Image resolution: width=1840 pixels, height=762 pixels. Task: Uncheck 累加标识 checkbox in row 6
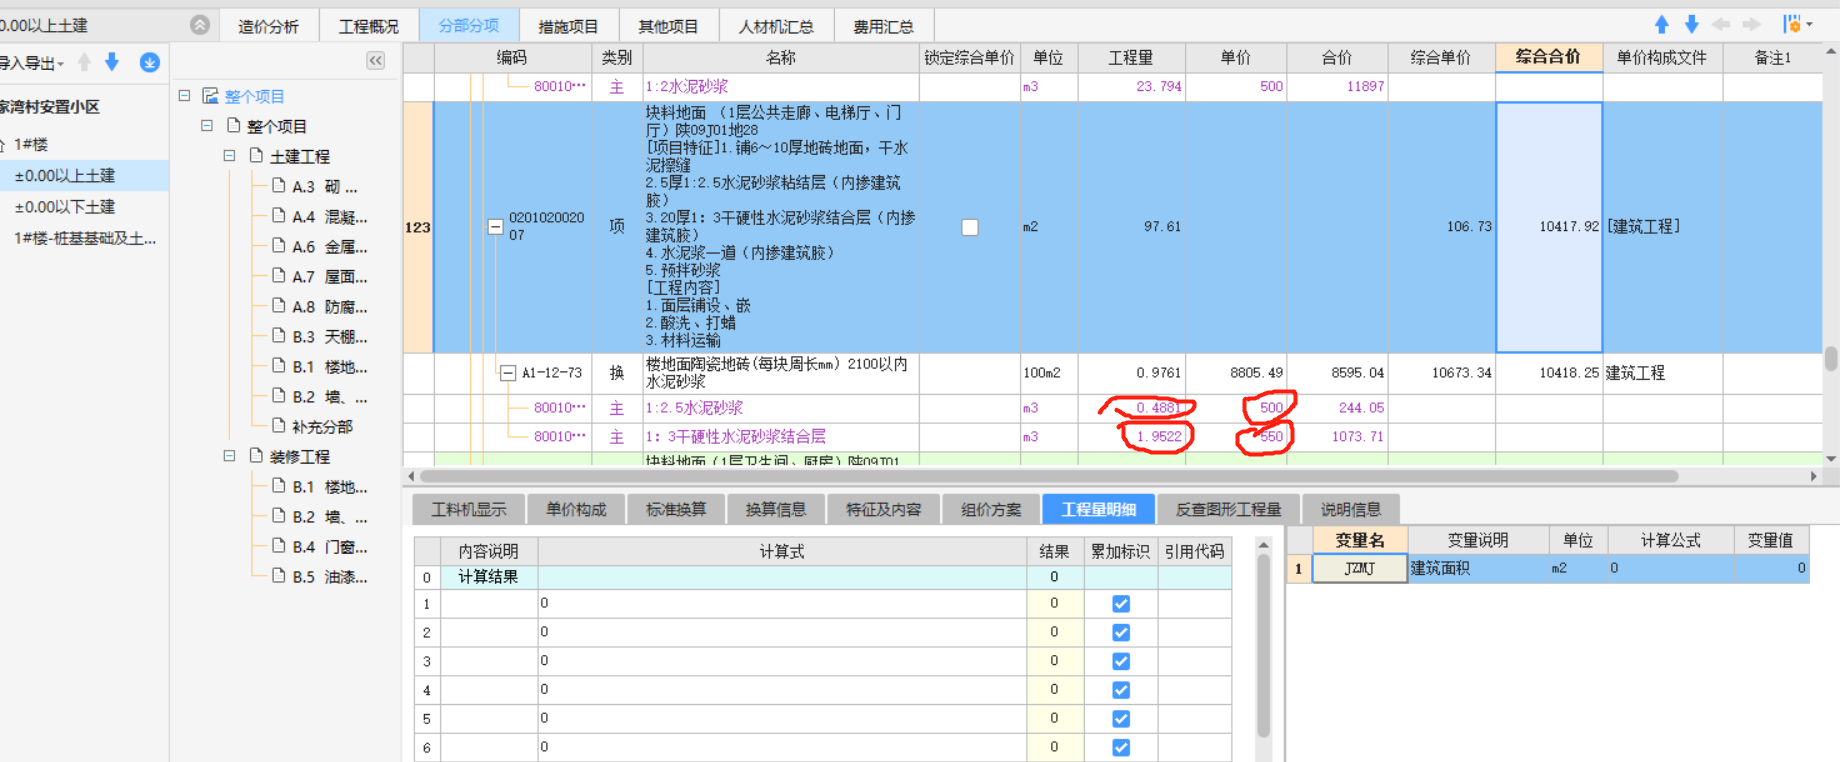point(1121,747)
